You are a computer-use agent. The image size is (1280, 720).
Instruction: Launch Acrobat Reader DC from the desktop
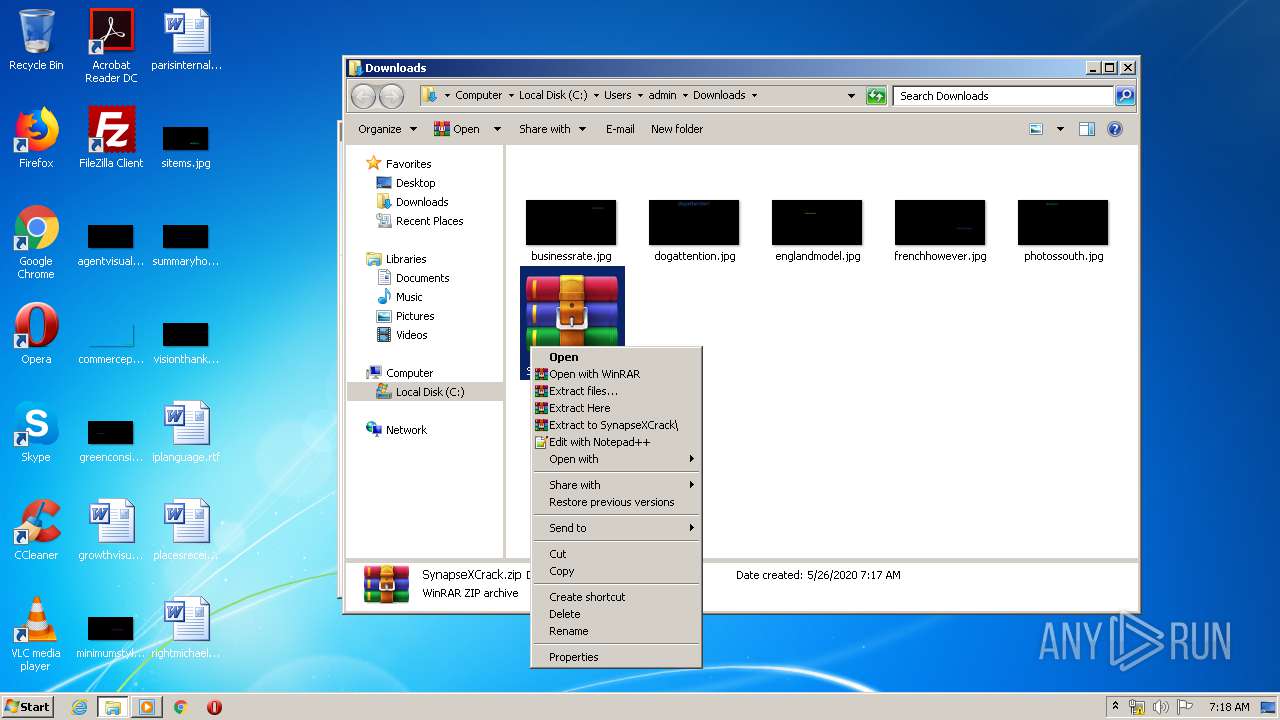[111, 46]
